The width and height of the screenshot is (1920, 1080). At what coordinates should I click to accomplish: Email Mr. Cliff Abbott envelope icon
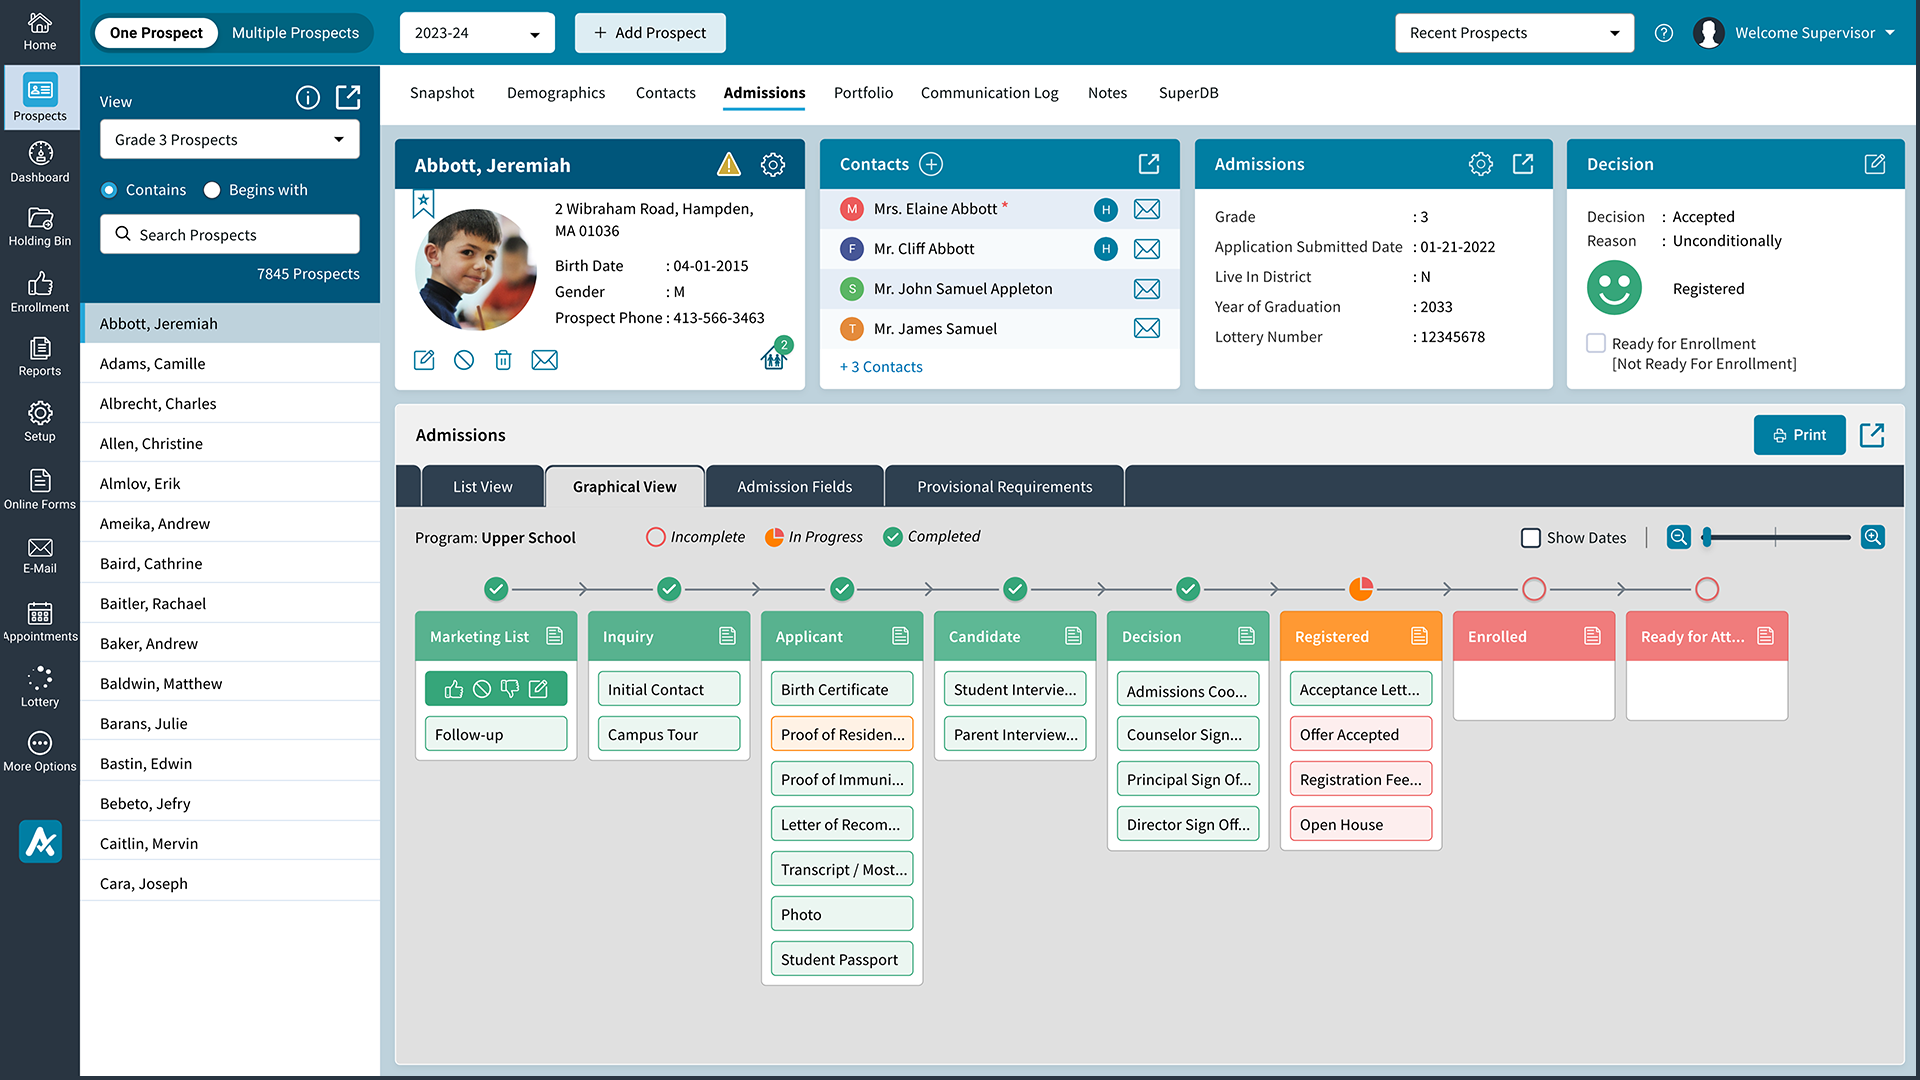tap(1147, 249)
